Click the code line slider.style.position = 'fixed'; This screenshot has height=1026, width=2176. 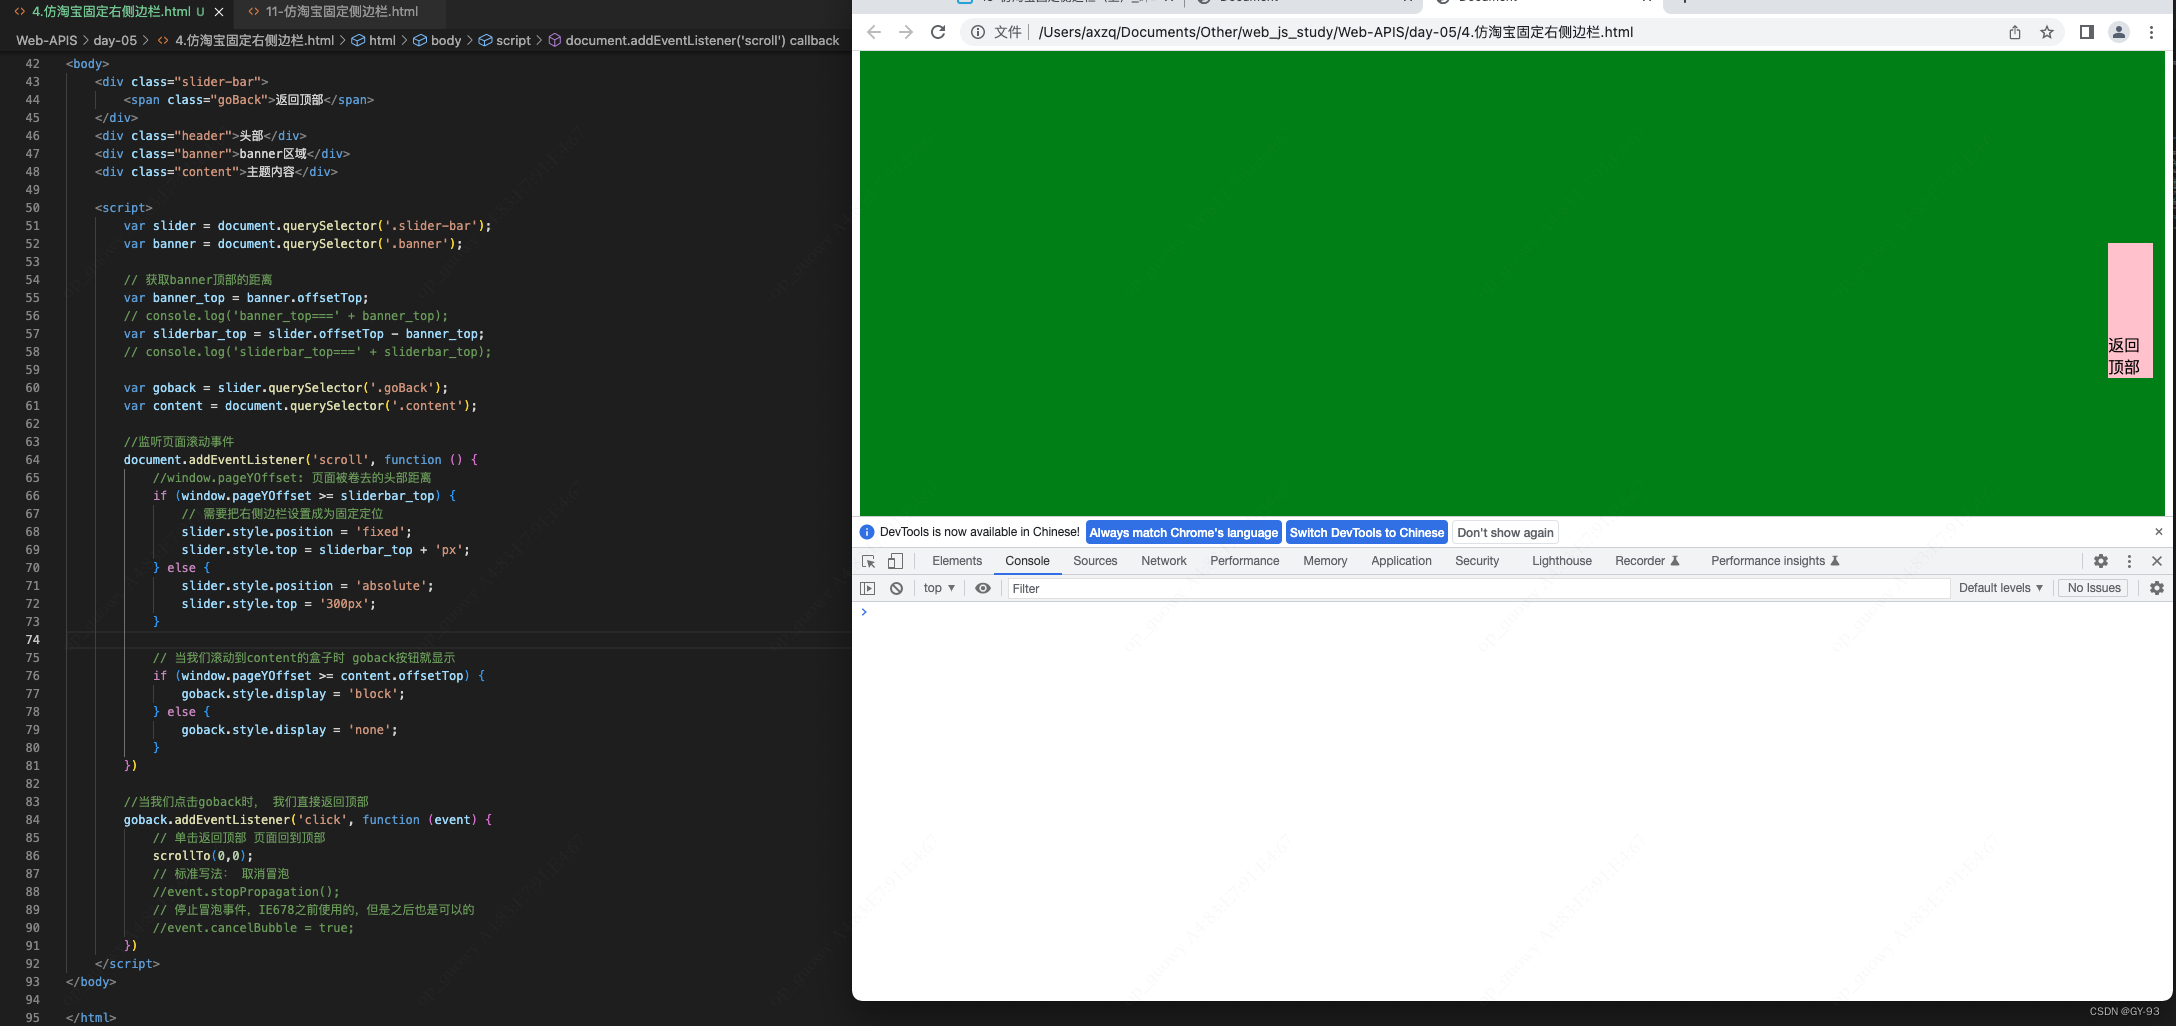point(297,532)
